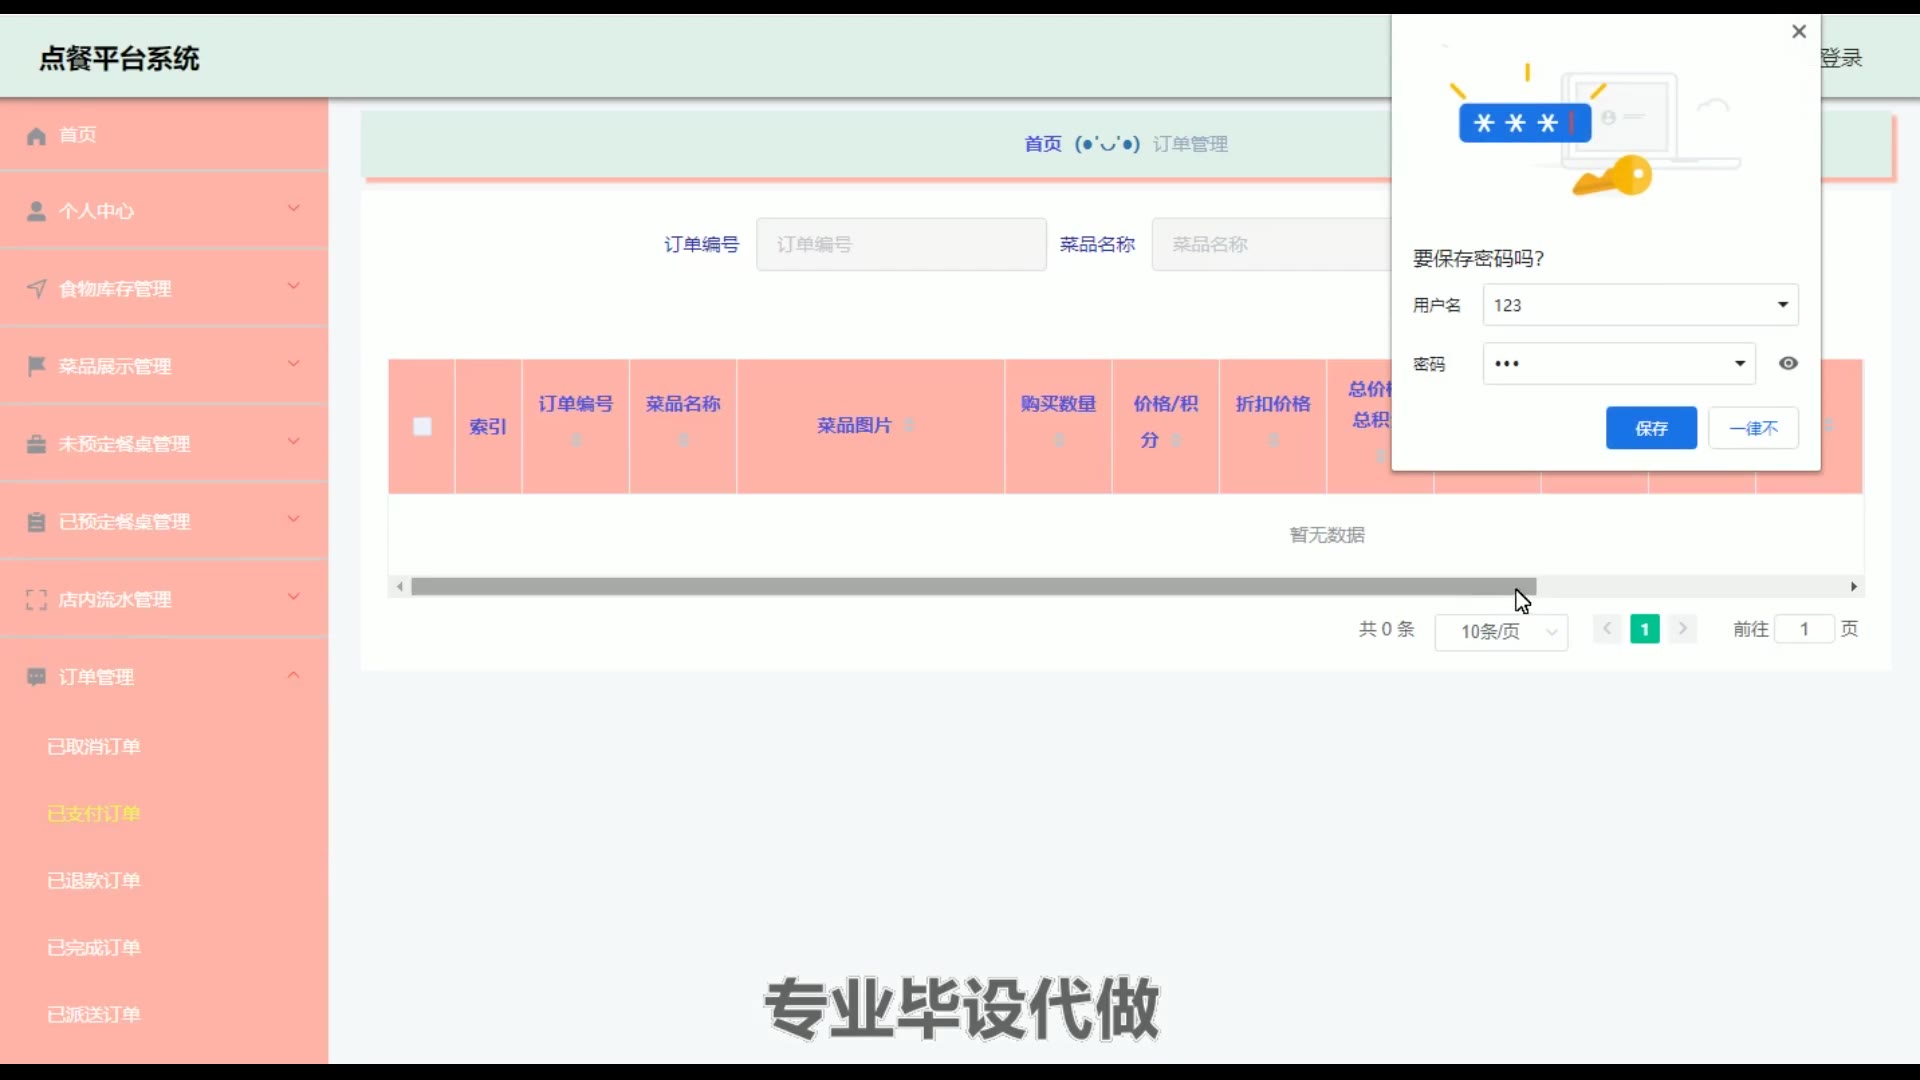
Task: Focus the 订单编号 search input field
Action: [900, 245]
